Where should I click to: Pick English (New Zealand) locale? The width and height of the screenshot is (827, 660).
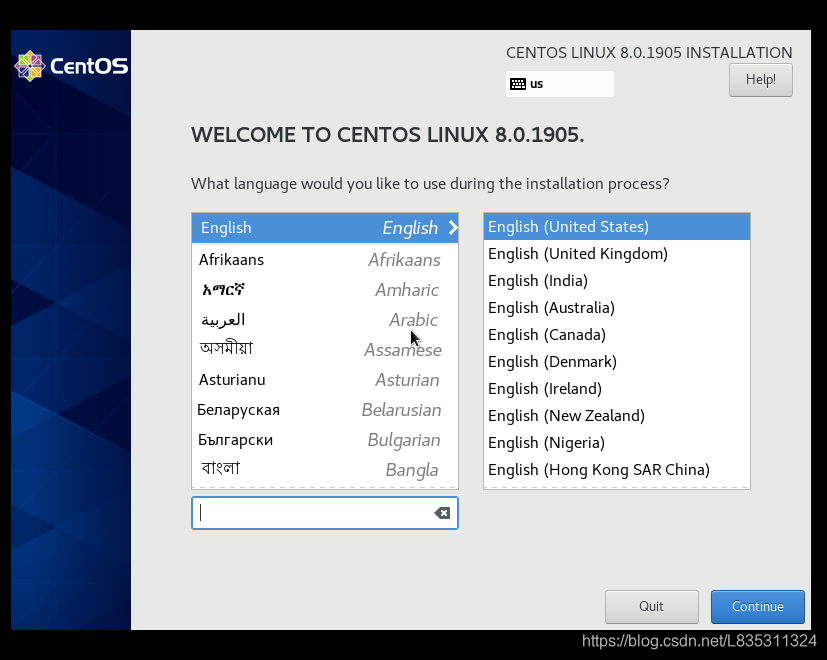(617, 416)
